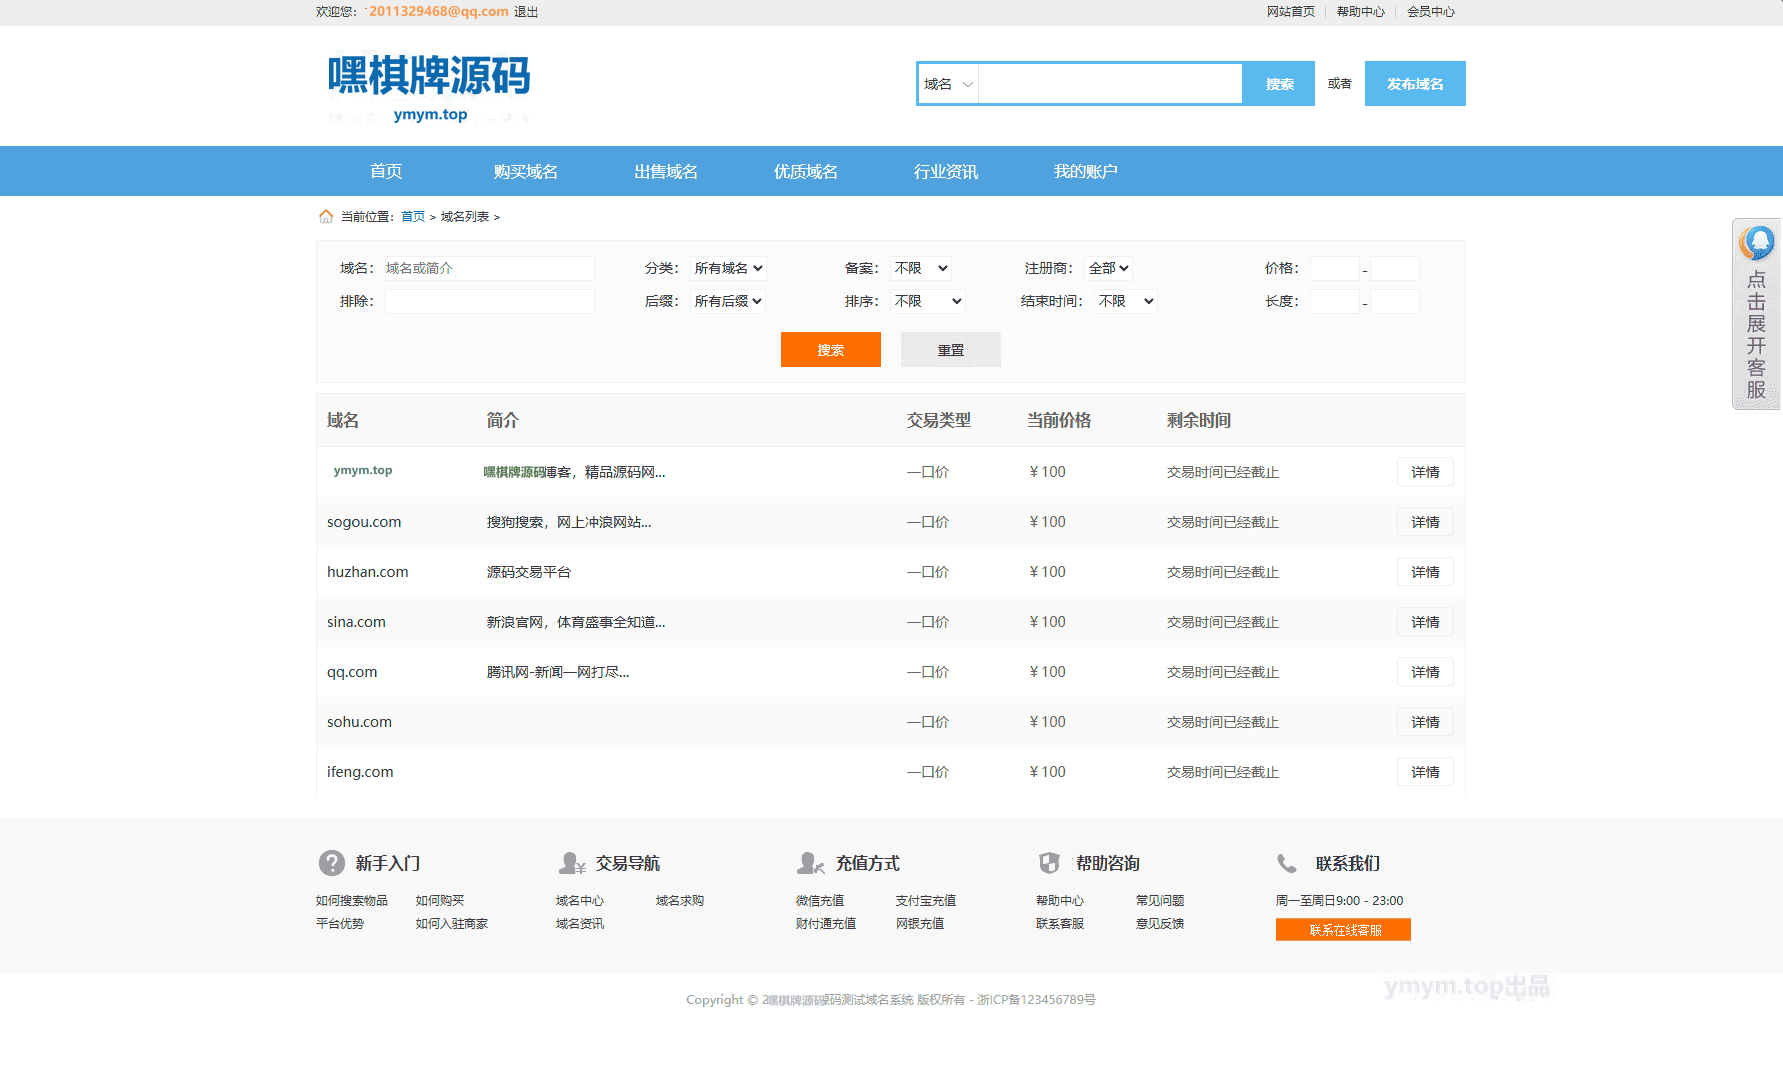Click the person icon beside 交易导航
Screen dimensions: 1783x1083
[572, 863]
